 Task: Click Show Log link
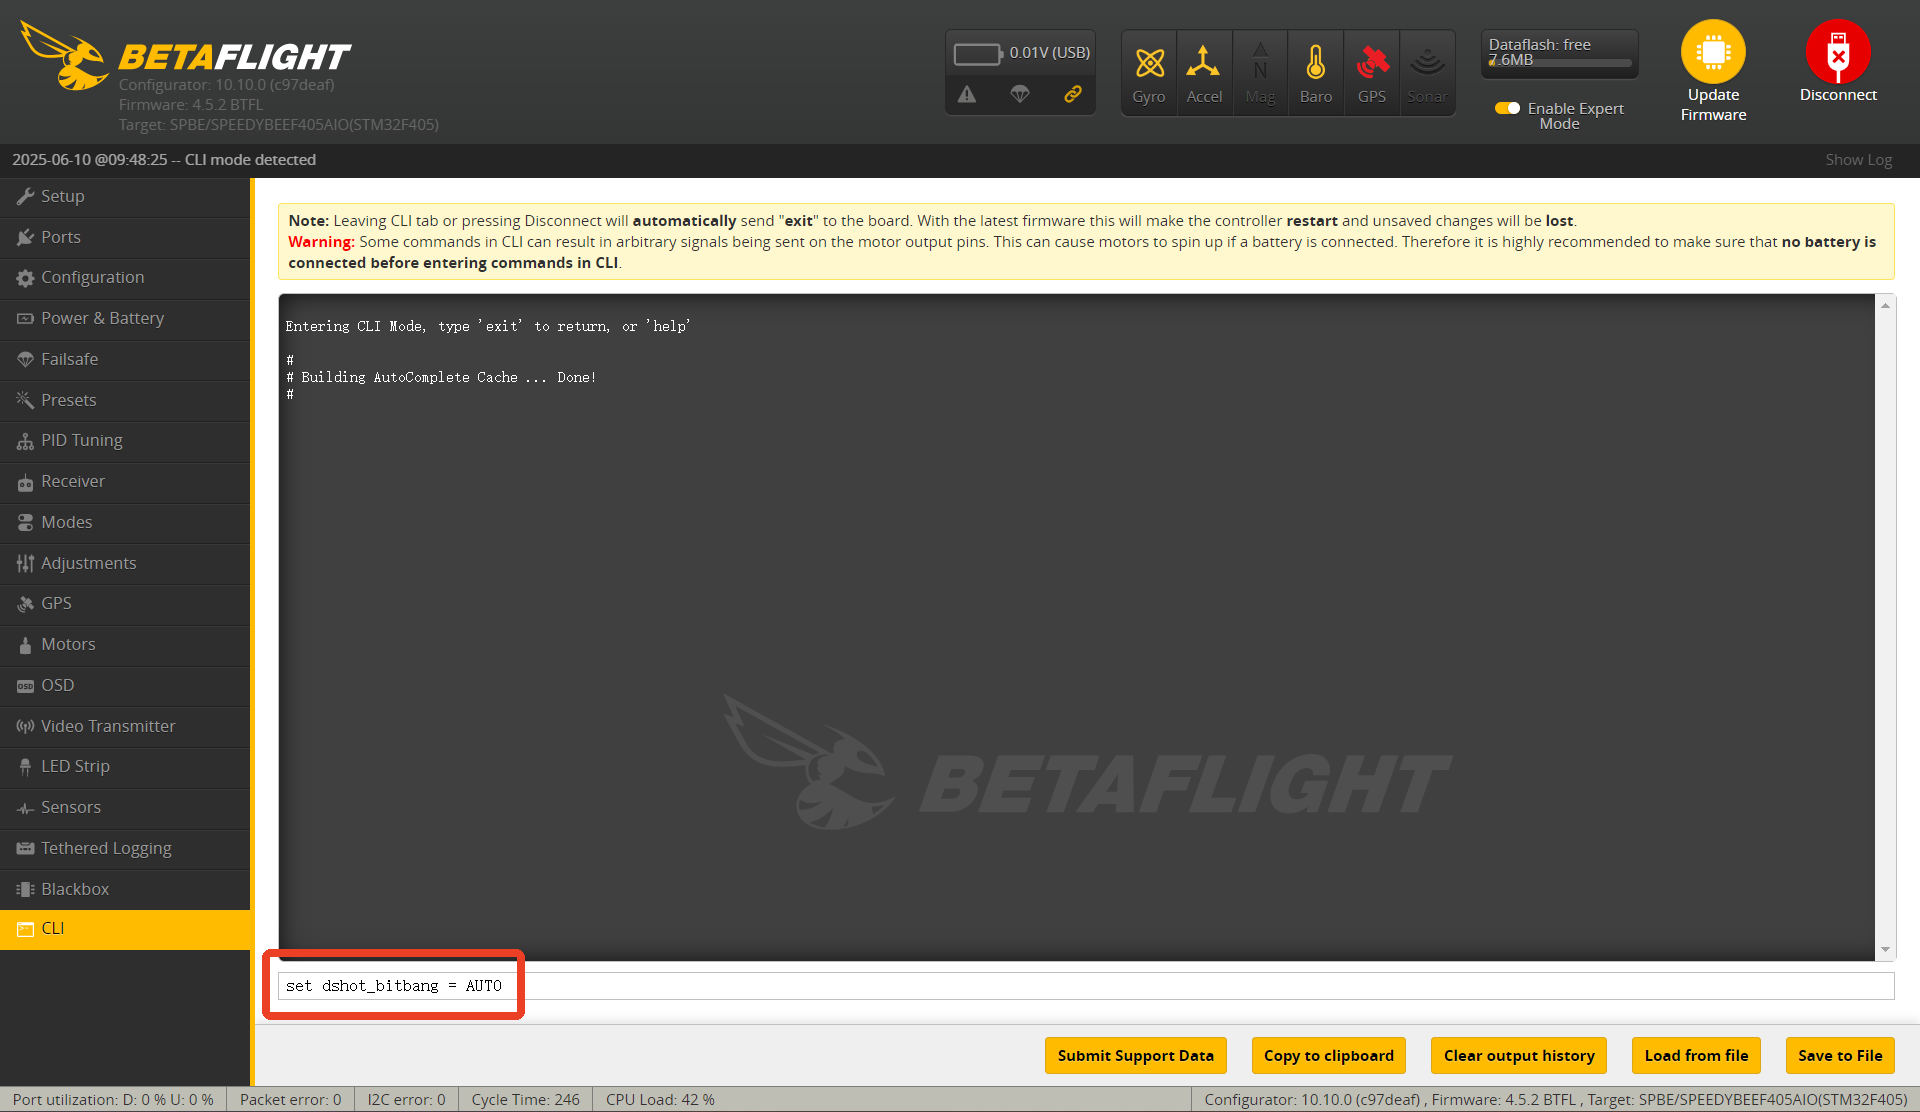click(x=1858, y=160)
